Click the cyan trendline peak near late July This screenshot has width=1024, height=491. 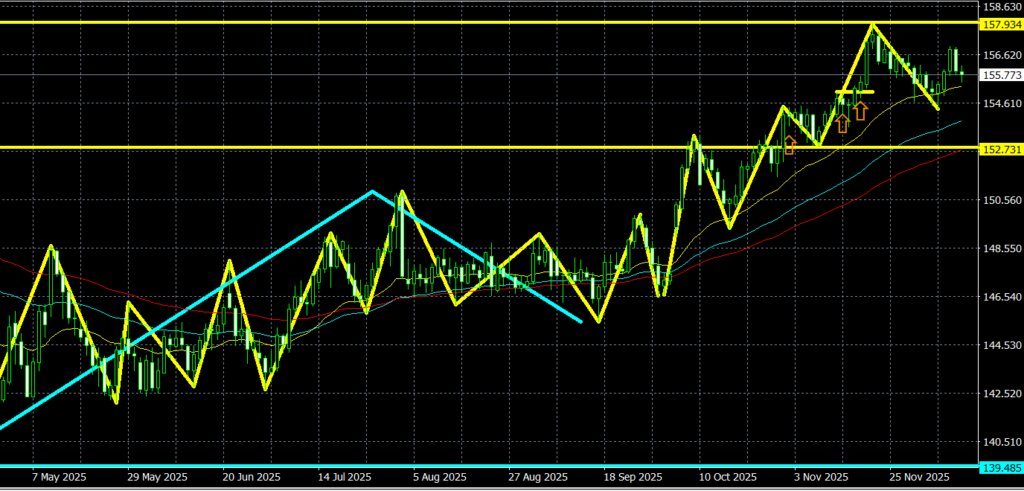(x=372, y=191)
